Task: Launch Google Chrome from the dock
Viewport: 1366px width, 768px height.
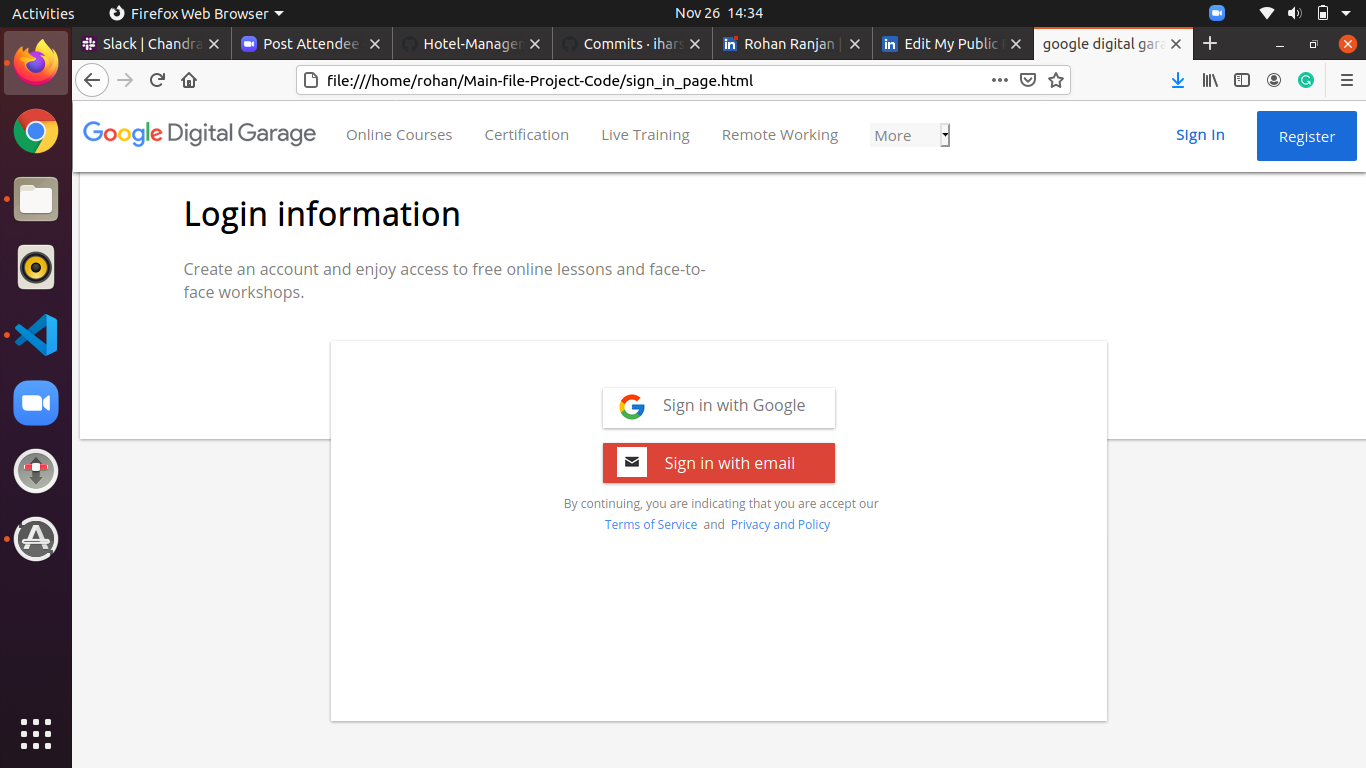Action: point(36,131)
